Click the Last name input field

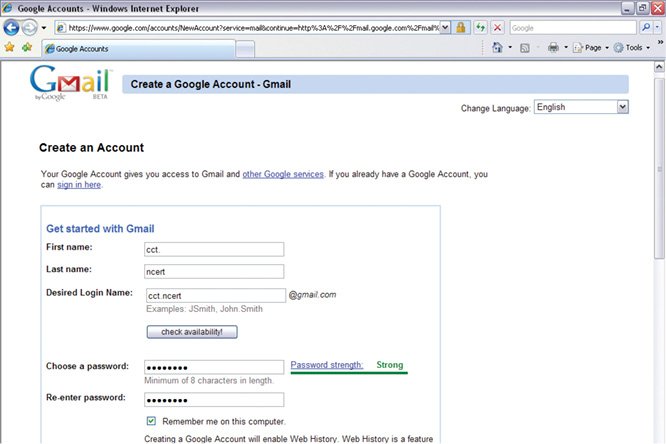click(214, 271)
